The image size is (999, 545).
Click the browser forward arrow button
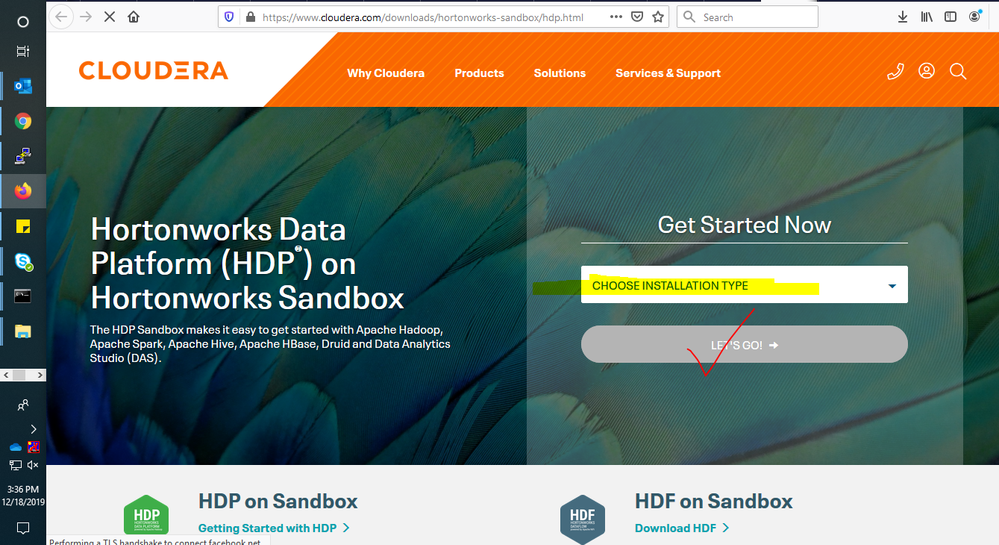click(85, 17)
